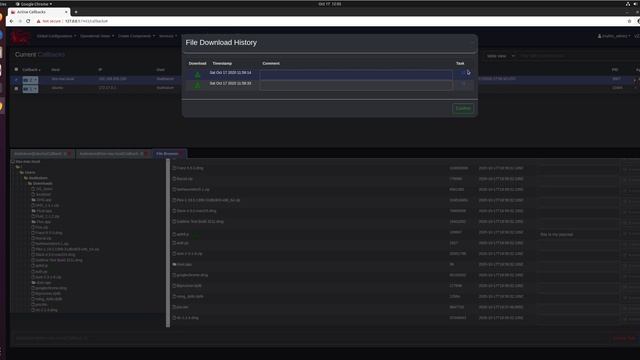The image size is (640, 360).
Task: Open the task link for the 11:59:33 download
Action: click(x=464, y=84)
